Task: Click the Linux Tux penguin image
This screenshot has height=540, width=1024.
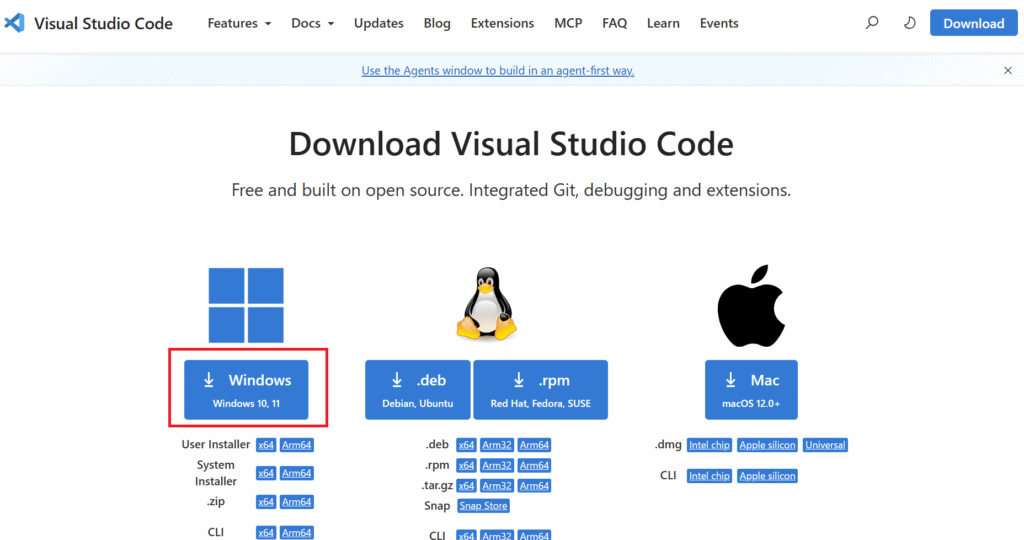Action: pyautogui.click(x=487, y=304)
